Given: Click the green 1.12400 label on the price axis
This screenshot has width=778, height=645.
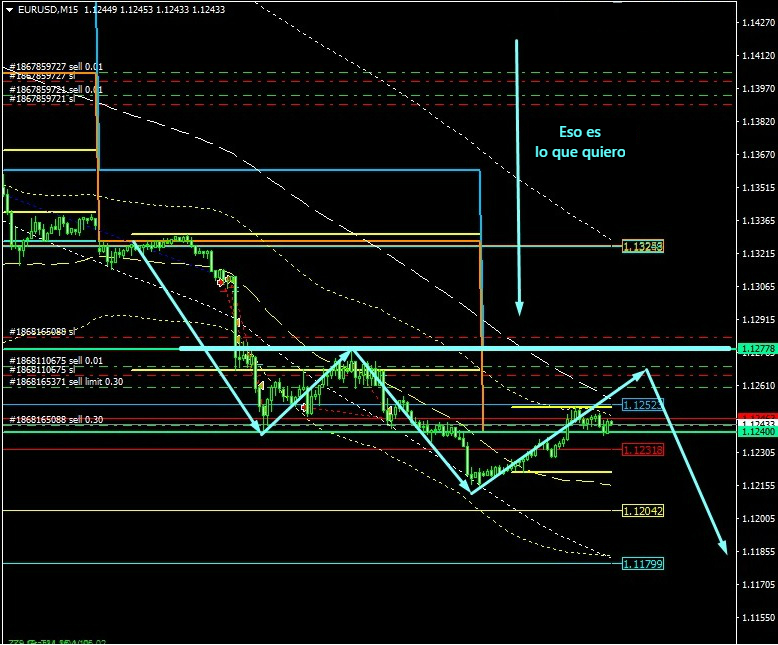Looking at the screenshot, I should 755,432.
